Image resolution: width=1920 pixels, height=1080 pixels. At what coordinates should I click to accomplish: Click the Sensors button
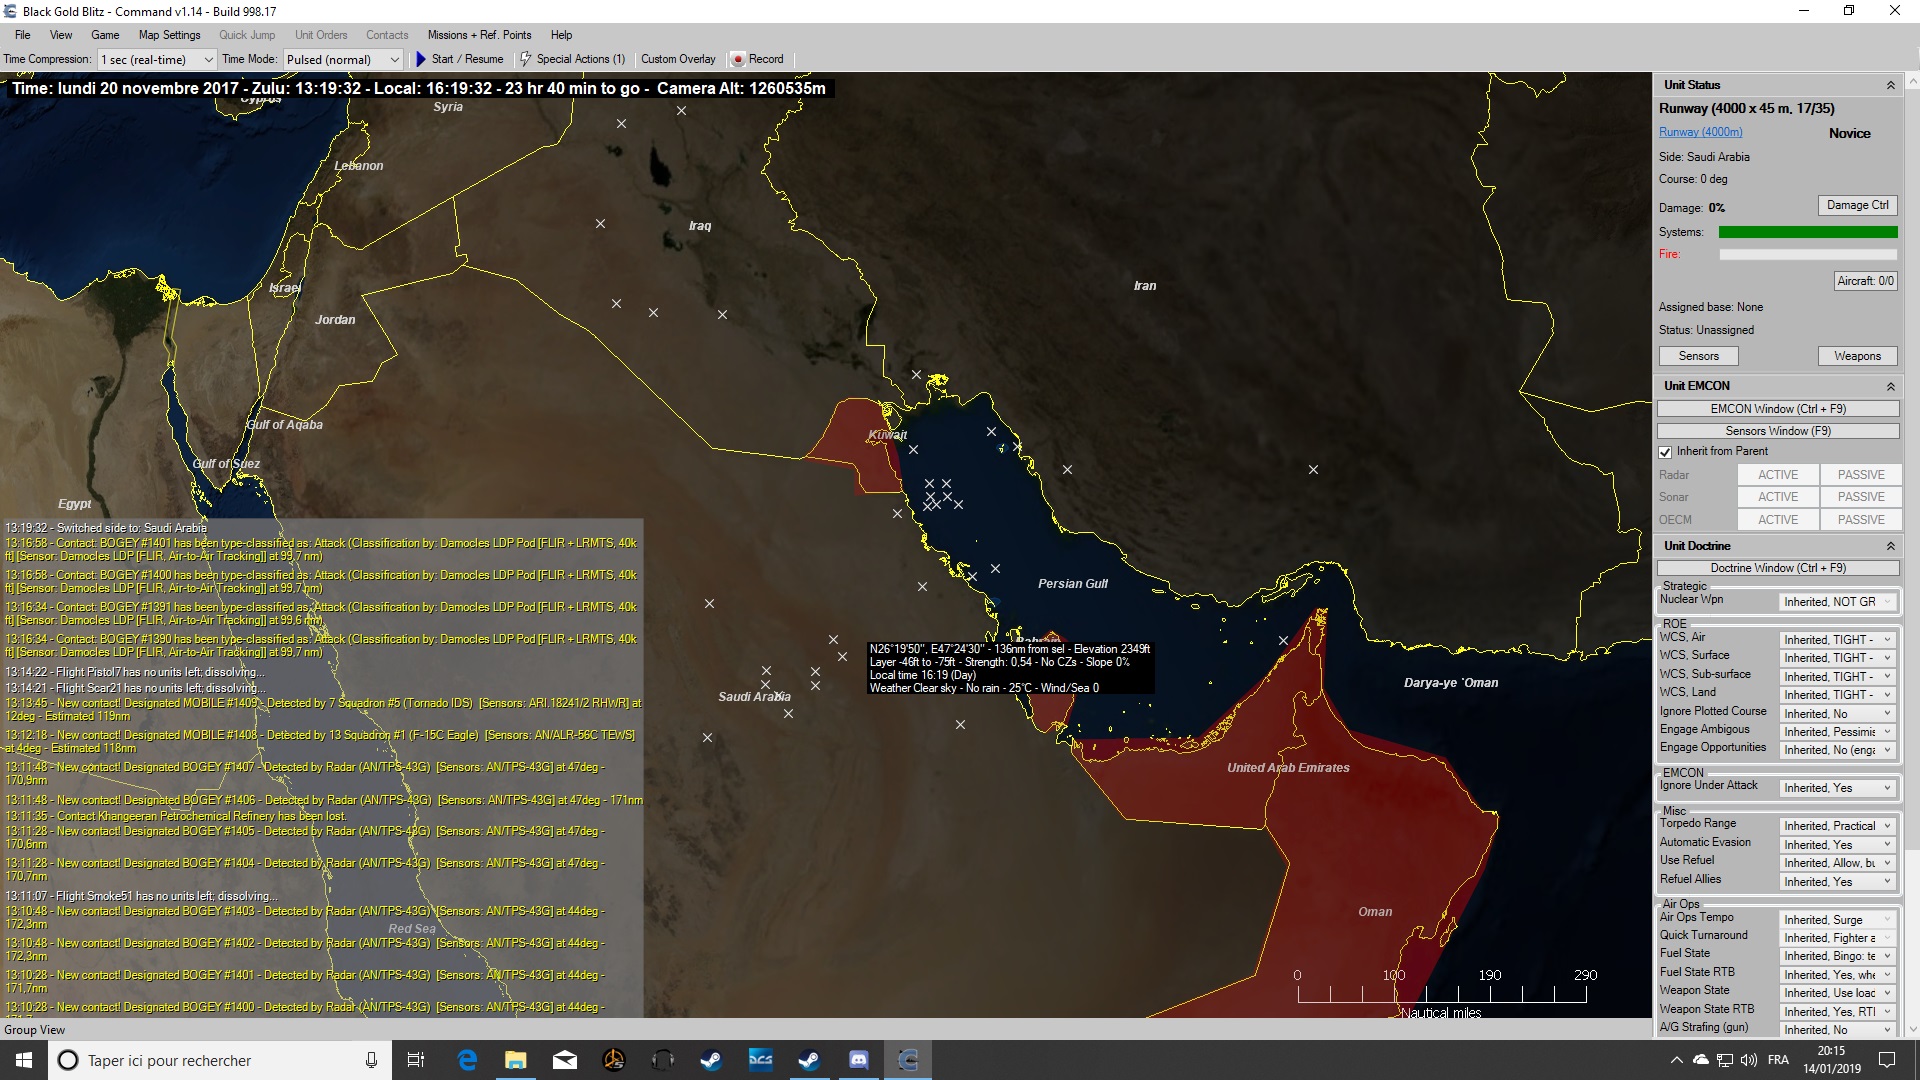[1698, 356]
